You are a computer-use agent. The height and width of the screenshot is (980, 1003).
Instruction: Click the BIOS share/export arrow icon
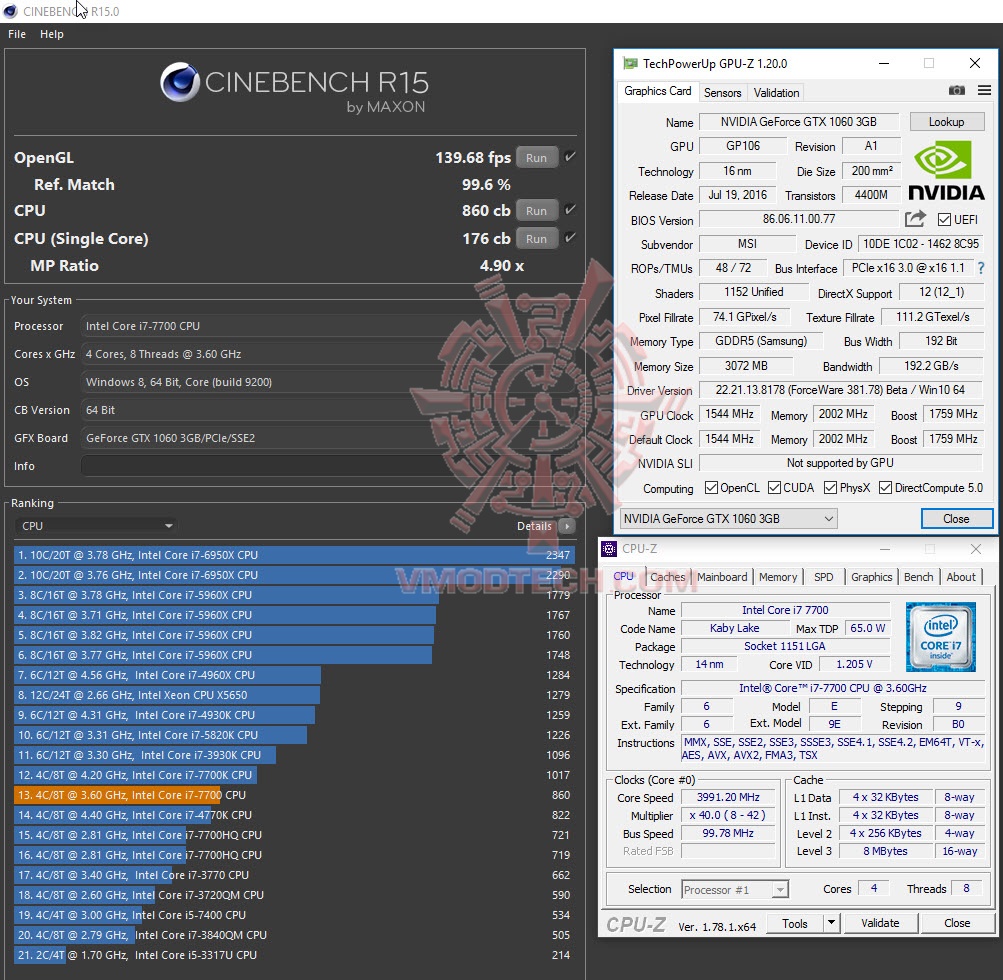915,219
